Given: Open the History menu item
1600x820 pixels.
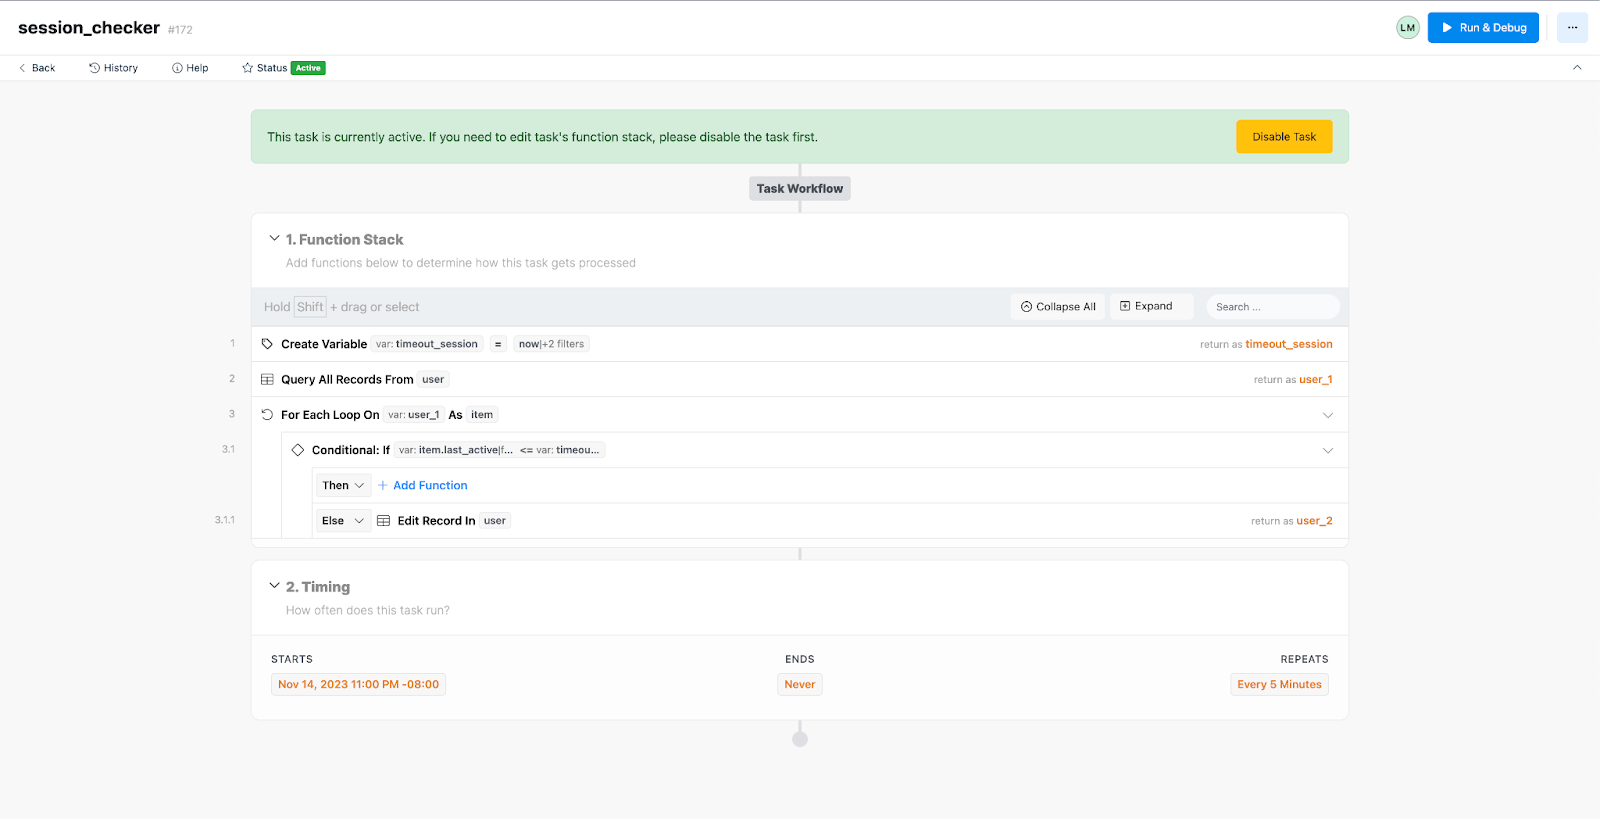Looking at the screenshot, I should 113,68.
